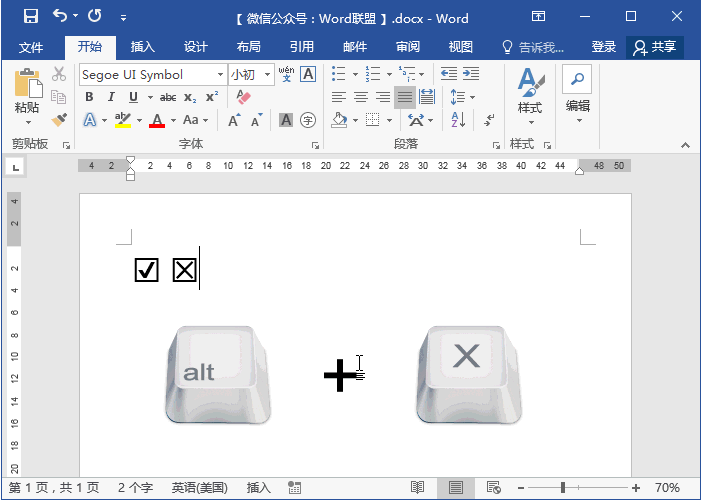Switch to the 审阅 tab
Viewport: 702px width, 501px height.
pos(407,47)
